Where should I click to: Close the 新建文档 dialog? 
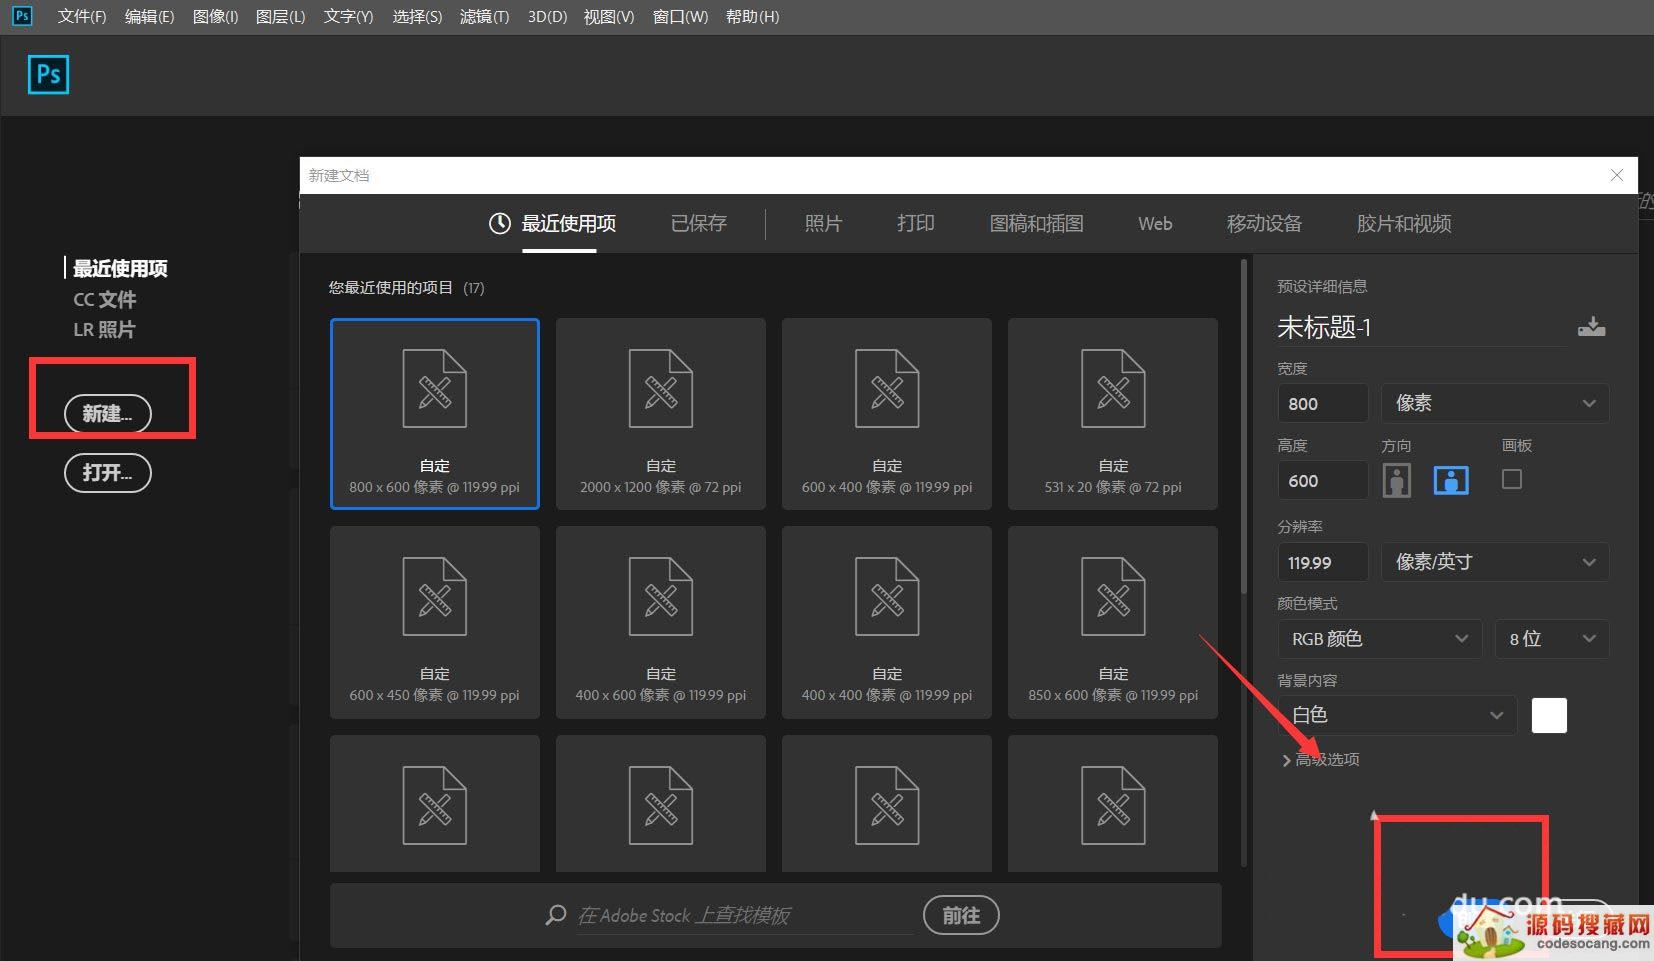[x=1617, y=175]
